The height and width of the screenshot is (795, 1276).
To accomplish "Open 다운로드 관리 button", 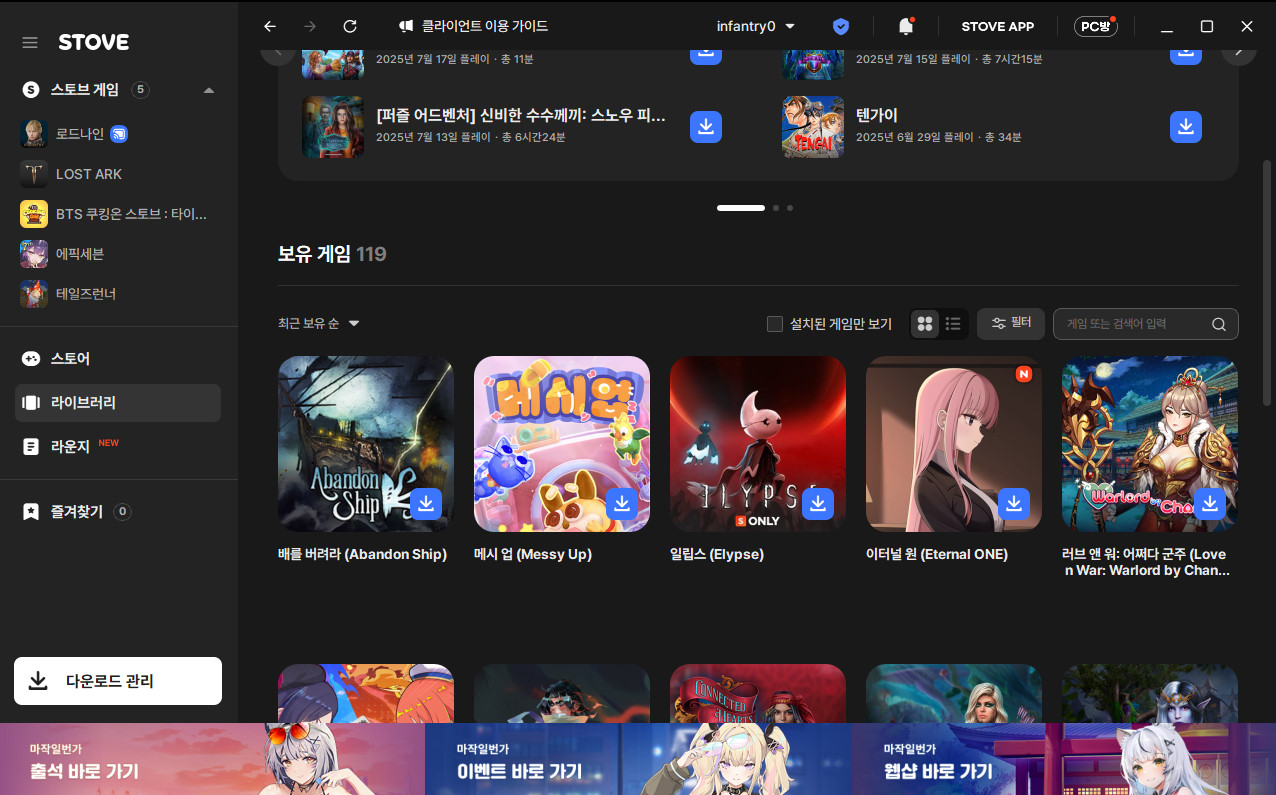I will pos(118,681).
